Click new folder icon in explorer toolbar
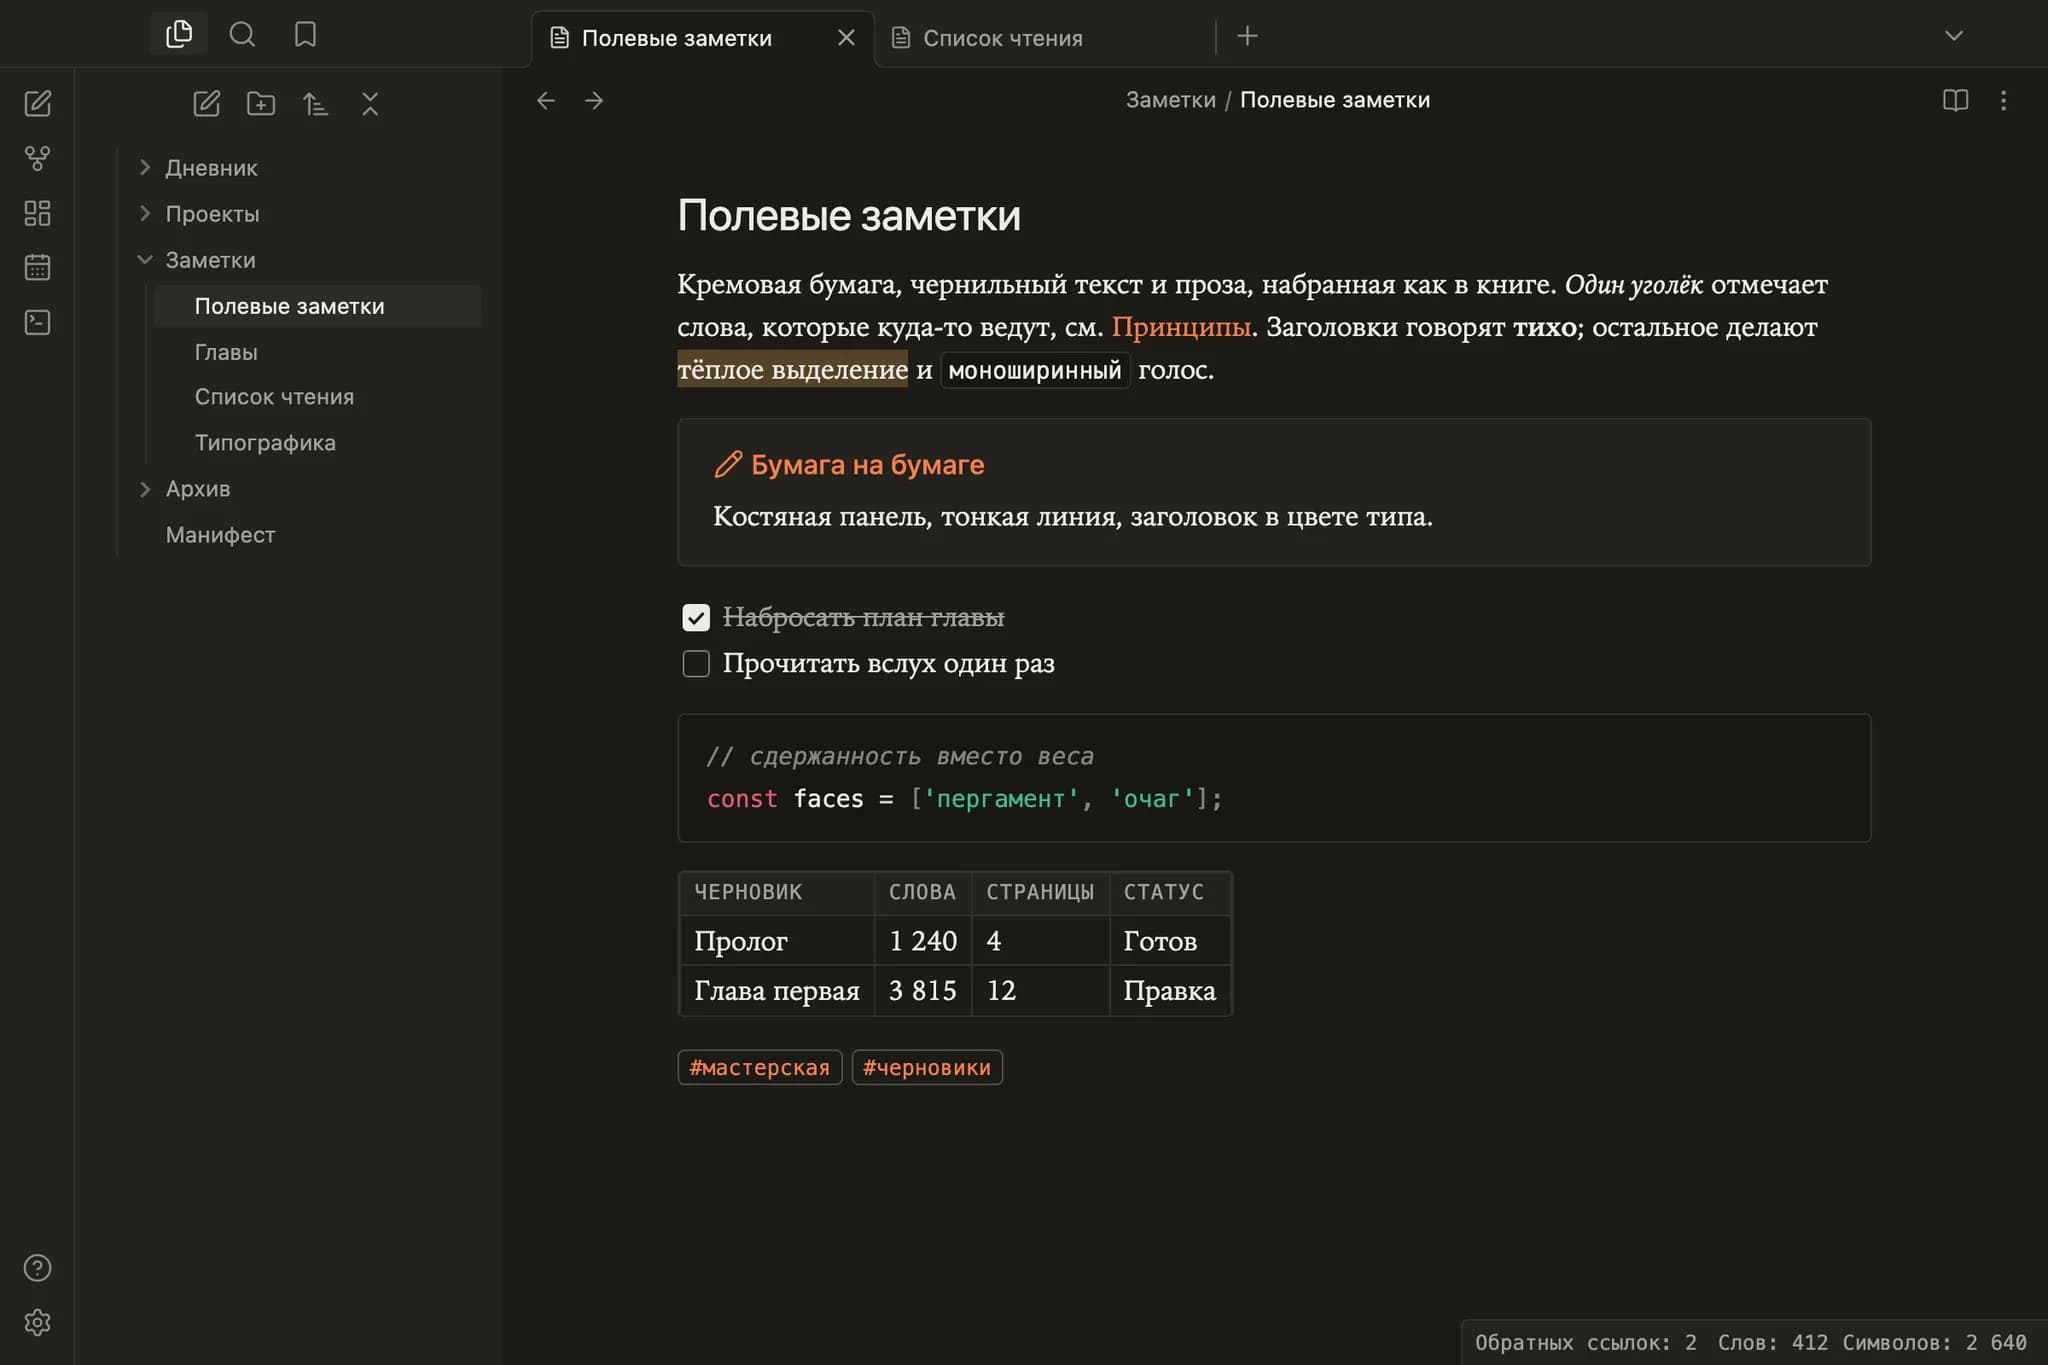 pyautogui.click(x=261, y=103)
